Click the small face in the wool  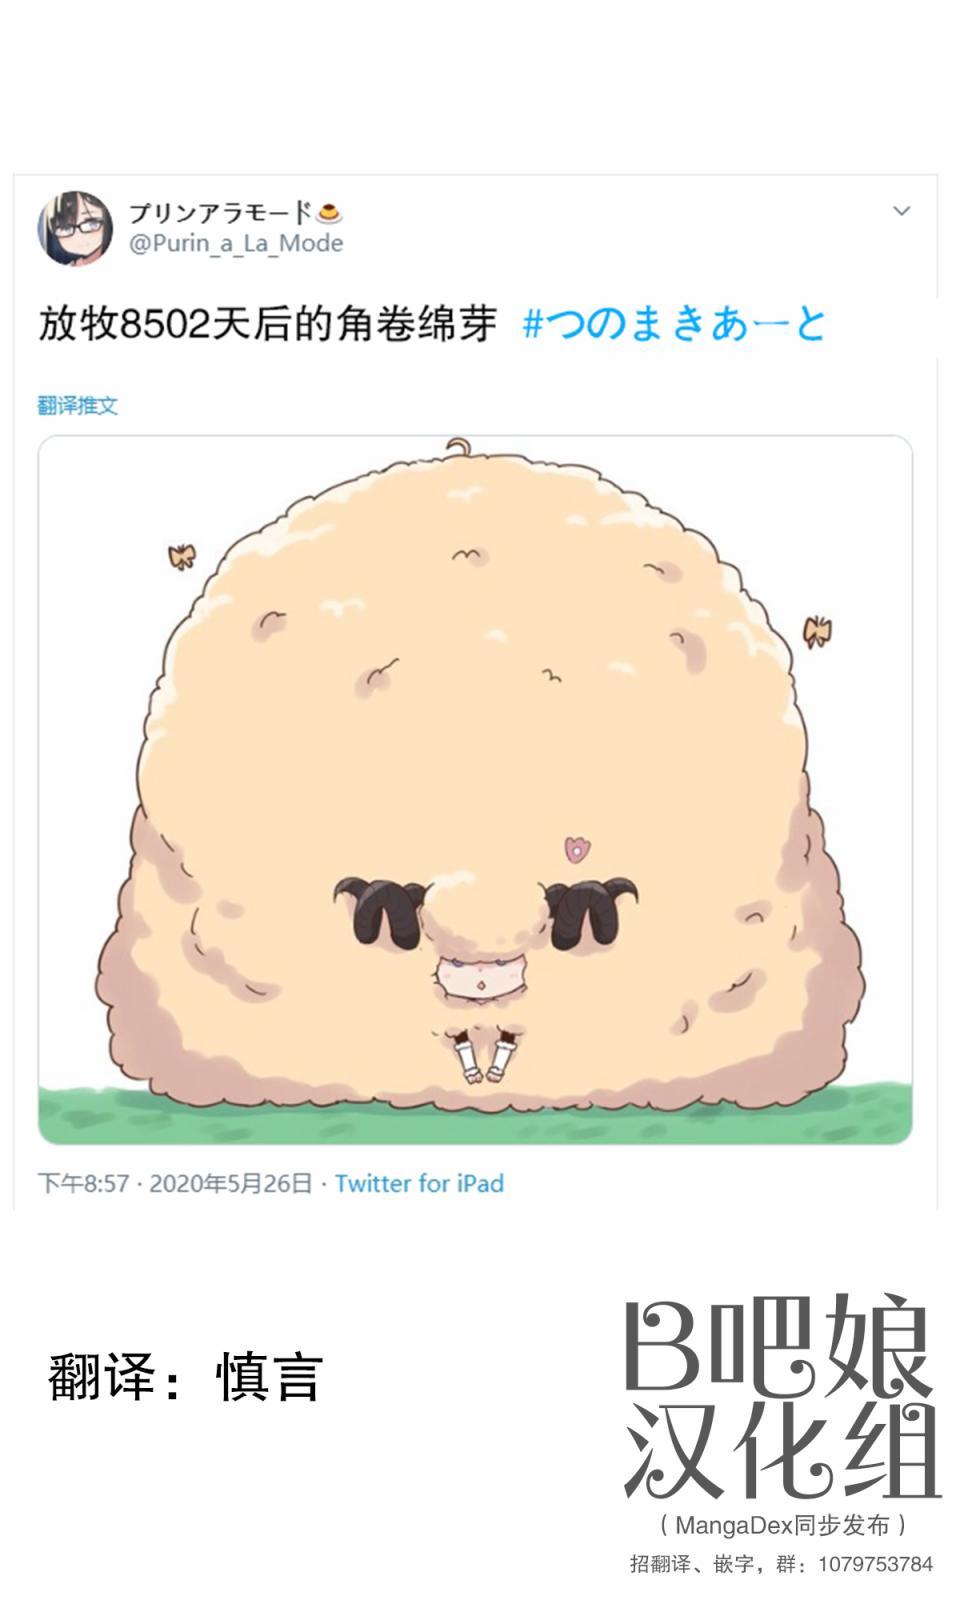coord(482,974)
